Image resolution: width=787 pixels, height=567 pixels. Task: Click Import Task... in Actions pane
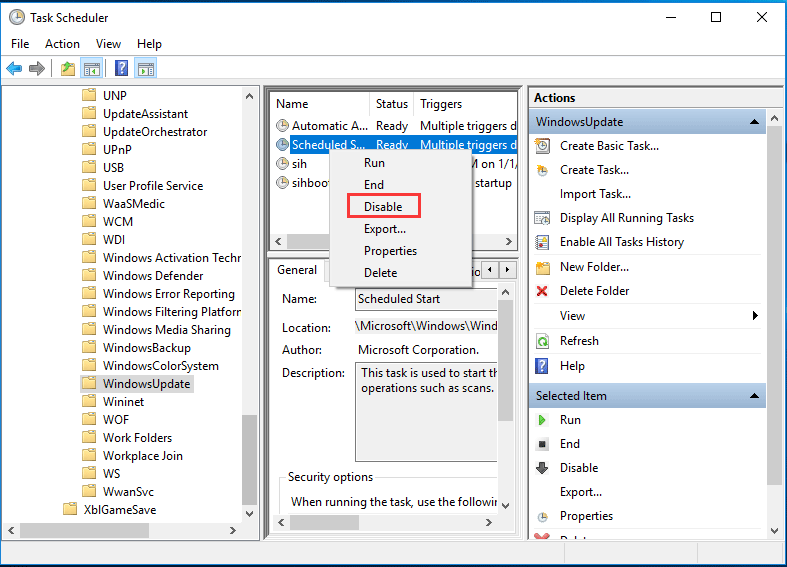(595, 194)
